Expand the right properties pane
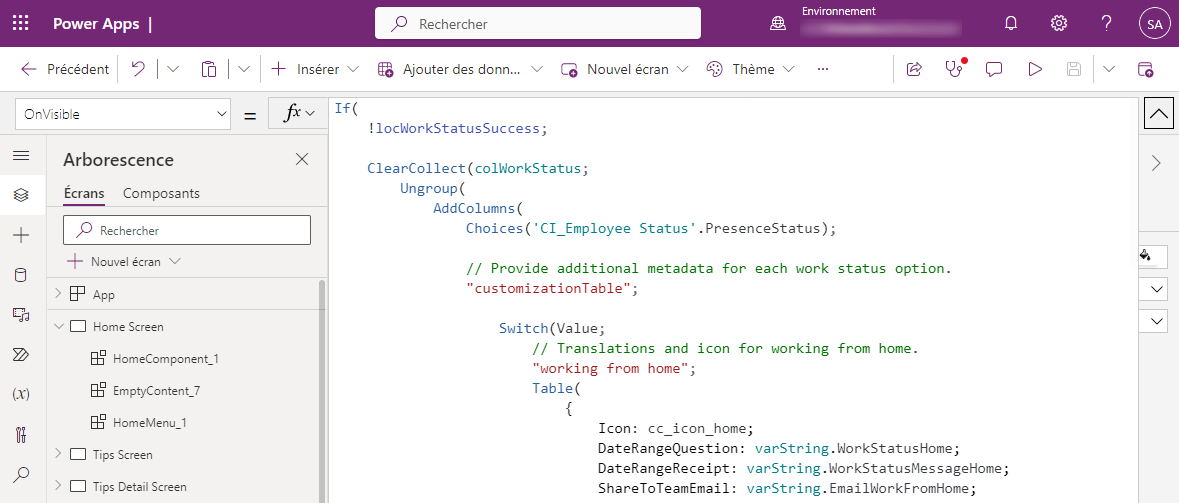 click(x=1156, y=163)
